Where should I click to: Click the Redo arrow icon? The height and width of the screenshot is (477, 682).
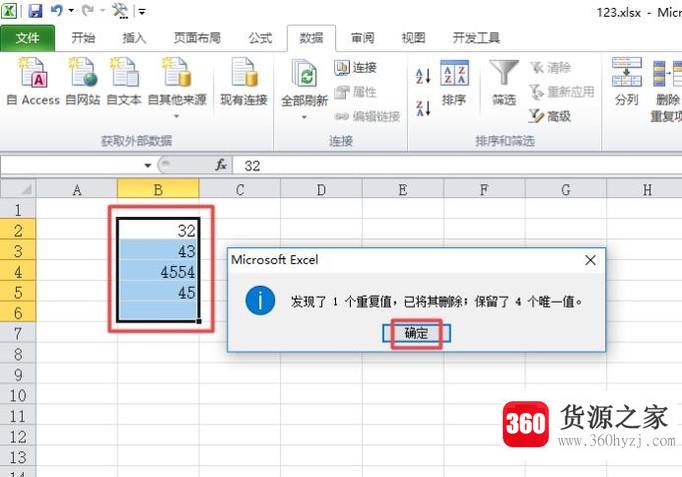(x=88, y=10)
